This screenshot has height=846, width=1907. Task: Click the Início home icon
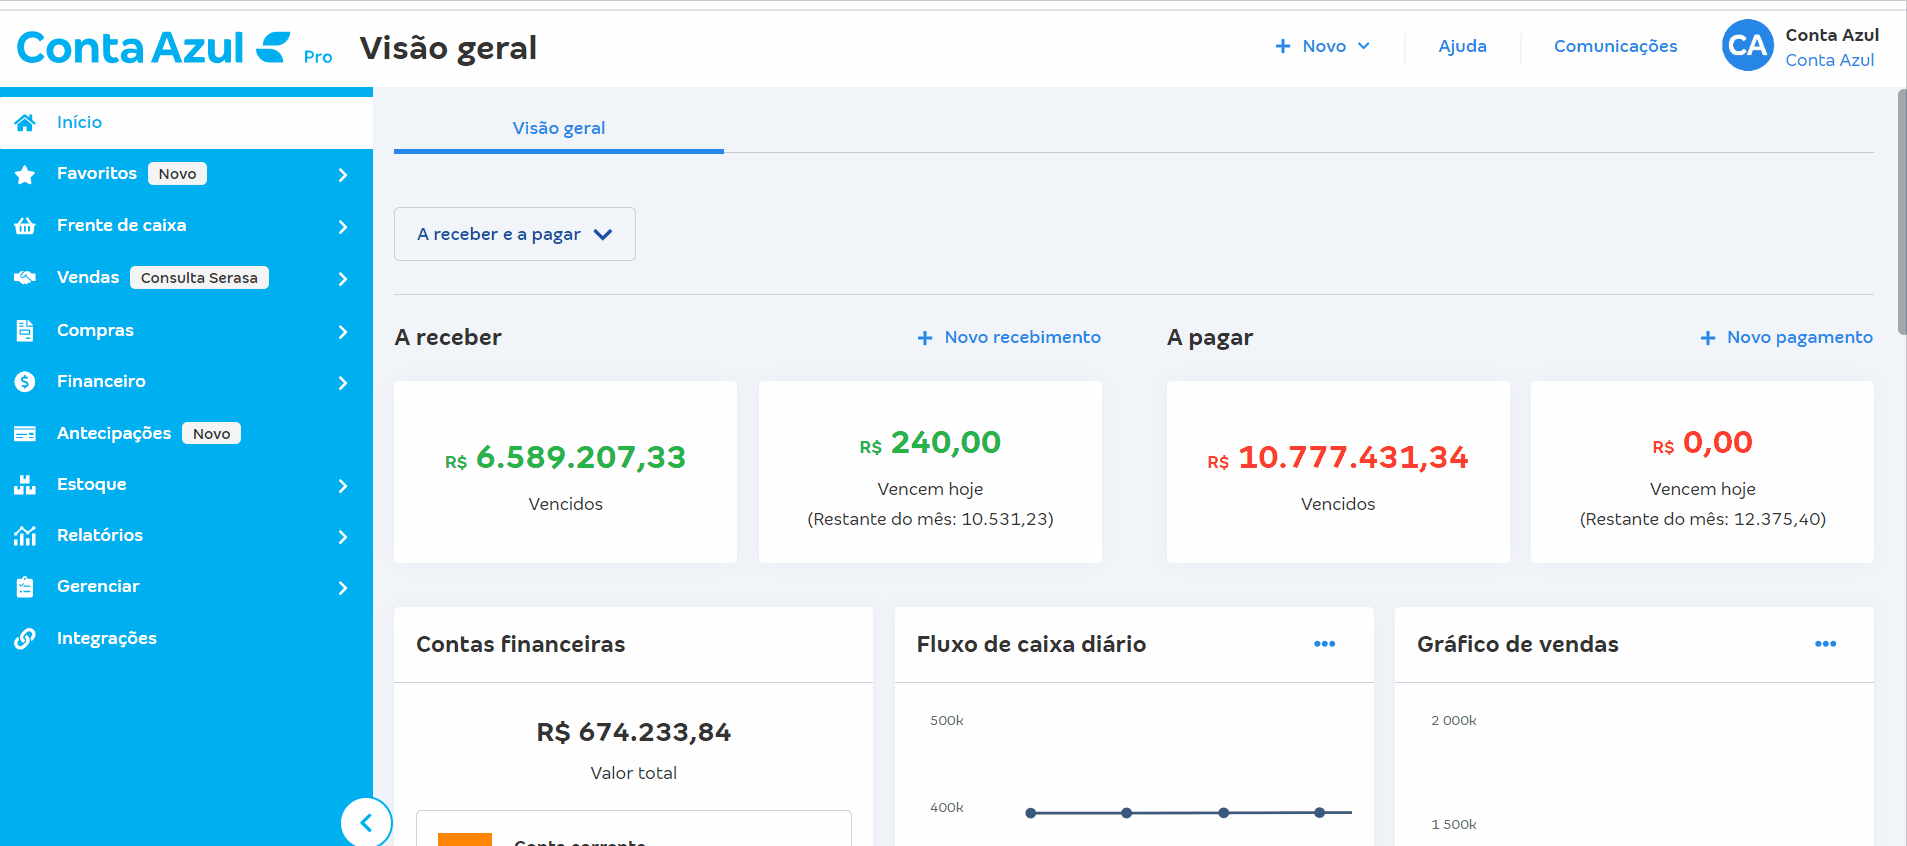coord(25,122)
